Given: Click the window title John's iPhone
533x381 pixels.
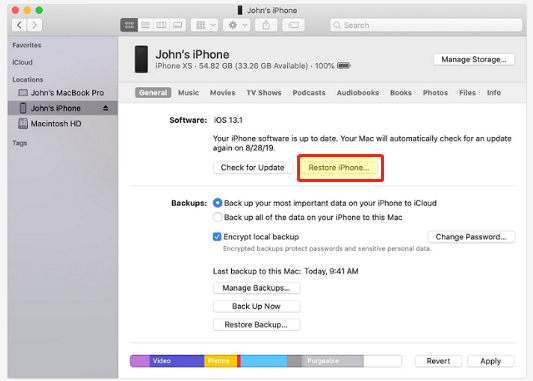Looking at the screenshot, I should pos(272,11).
